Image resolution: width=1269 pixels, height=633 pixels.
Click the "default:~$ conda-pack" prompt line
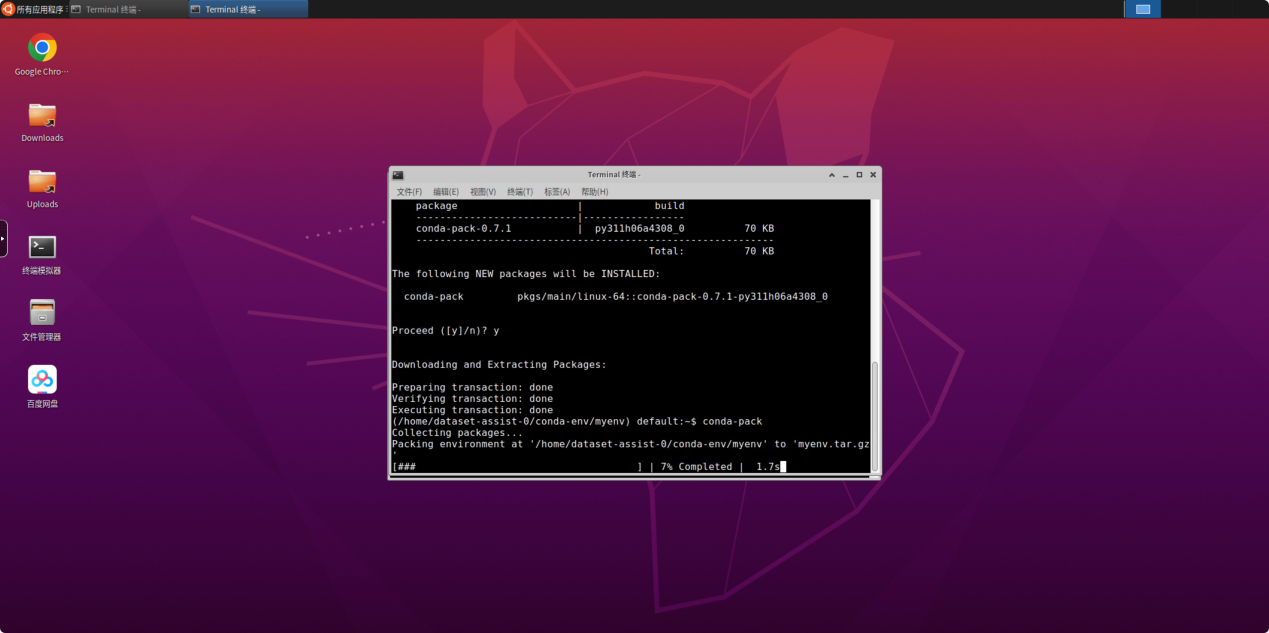pyautogui.click(x=576, y=422)
